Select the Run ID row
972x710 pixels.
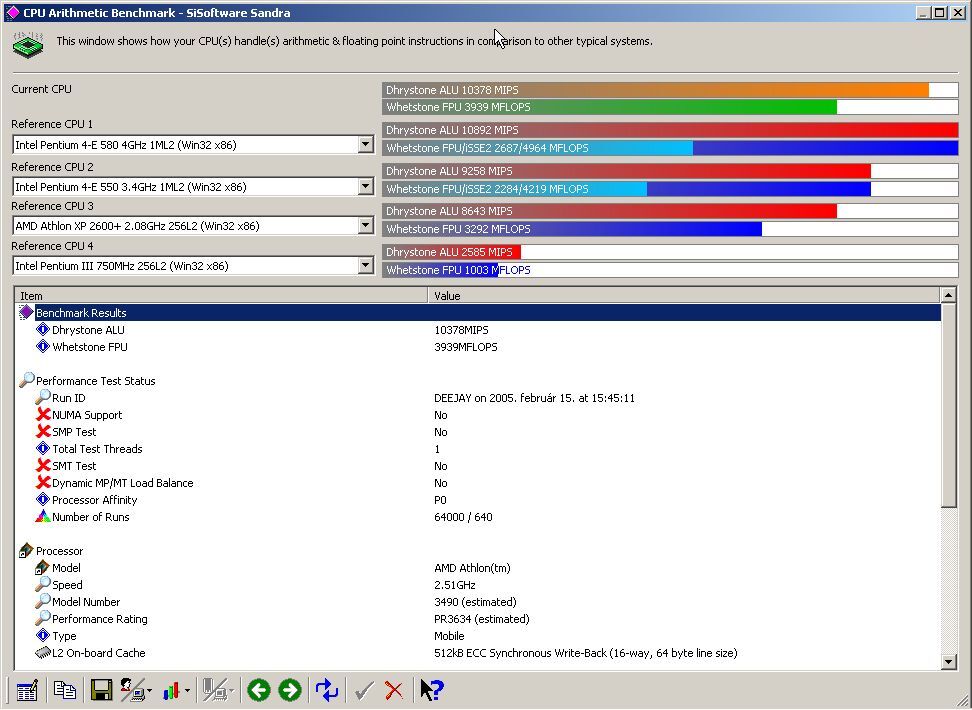(477, 397)
